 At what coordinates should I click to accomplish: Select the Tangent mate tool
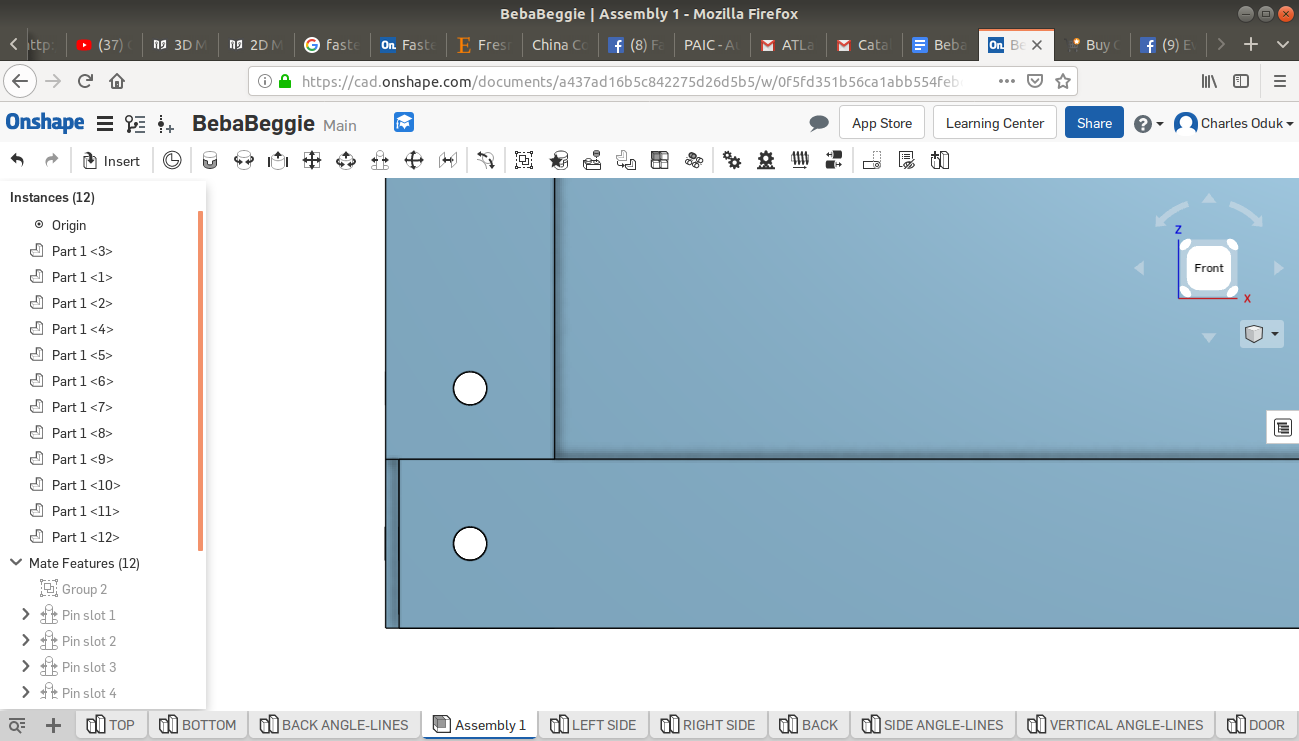click(x=486, y=160)
